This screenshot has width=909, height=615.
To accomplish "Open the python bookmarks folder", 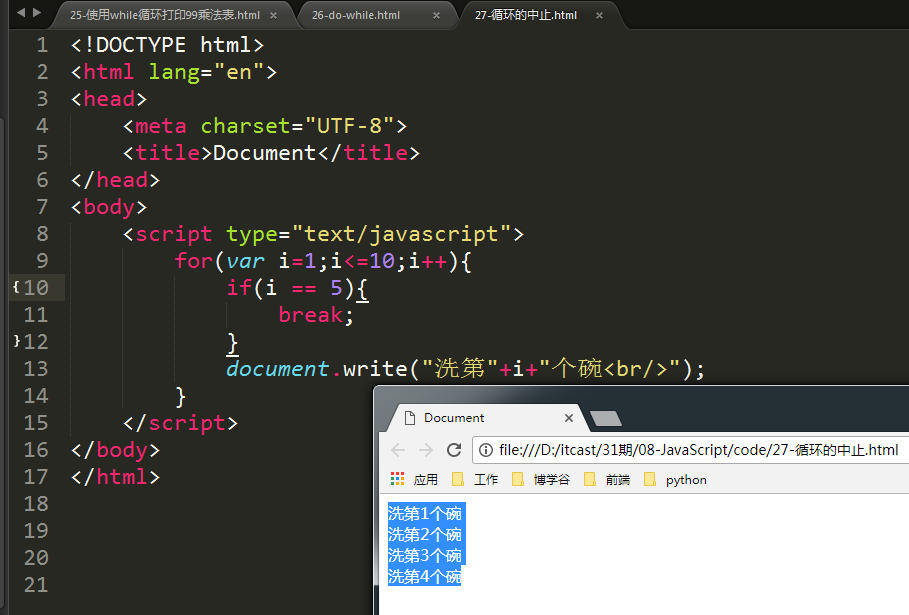I will point(676,479).
